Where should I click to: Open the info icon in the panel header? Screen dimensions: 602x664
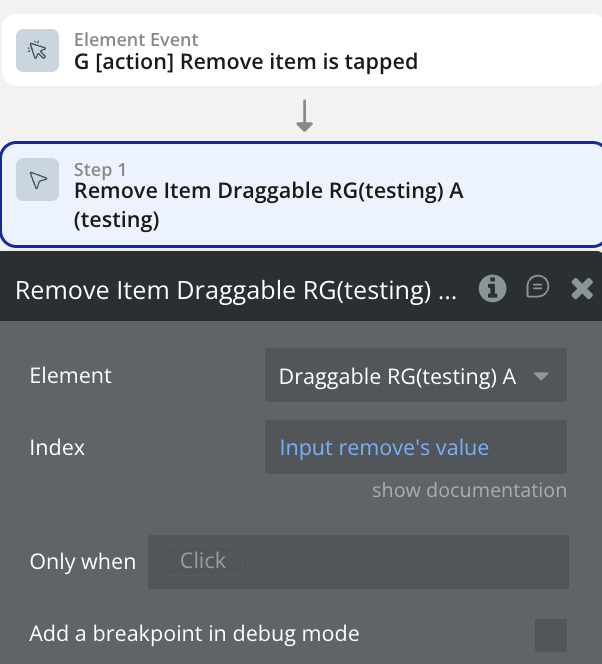(x=492, y=288)
